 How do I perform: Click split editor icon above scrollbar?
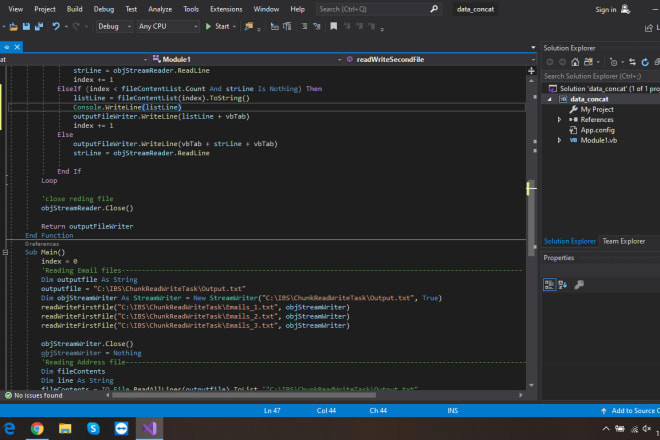coord(532,70)
